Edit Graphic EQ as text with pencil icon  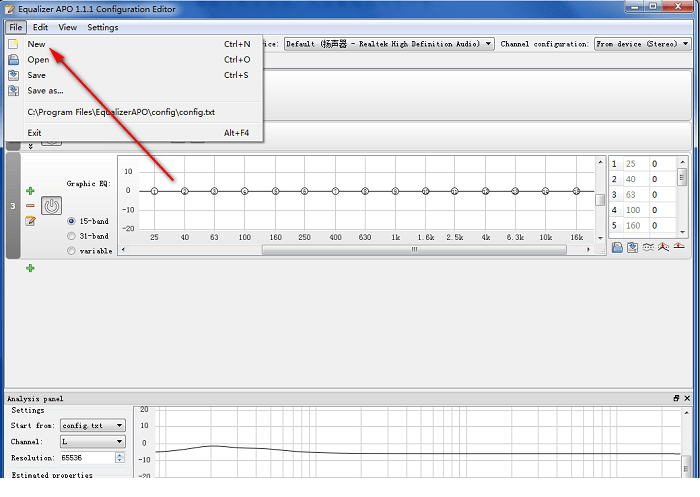click(30, 221)
